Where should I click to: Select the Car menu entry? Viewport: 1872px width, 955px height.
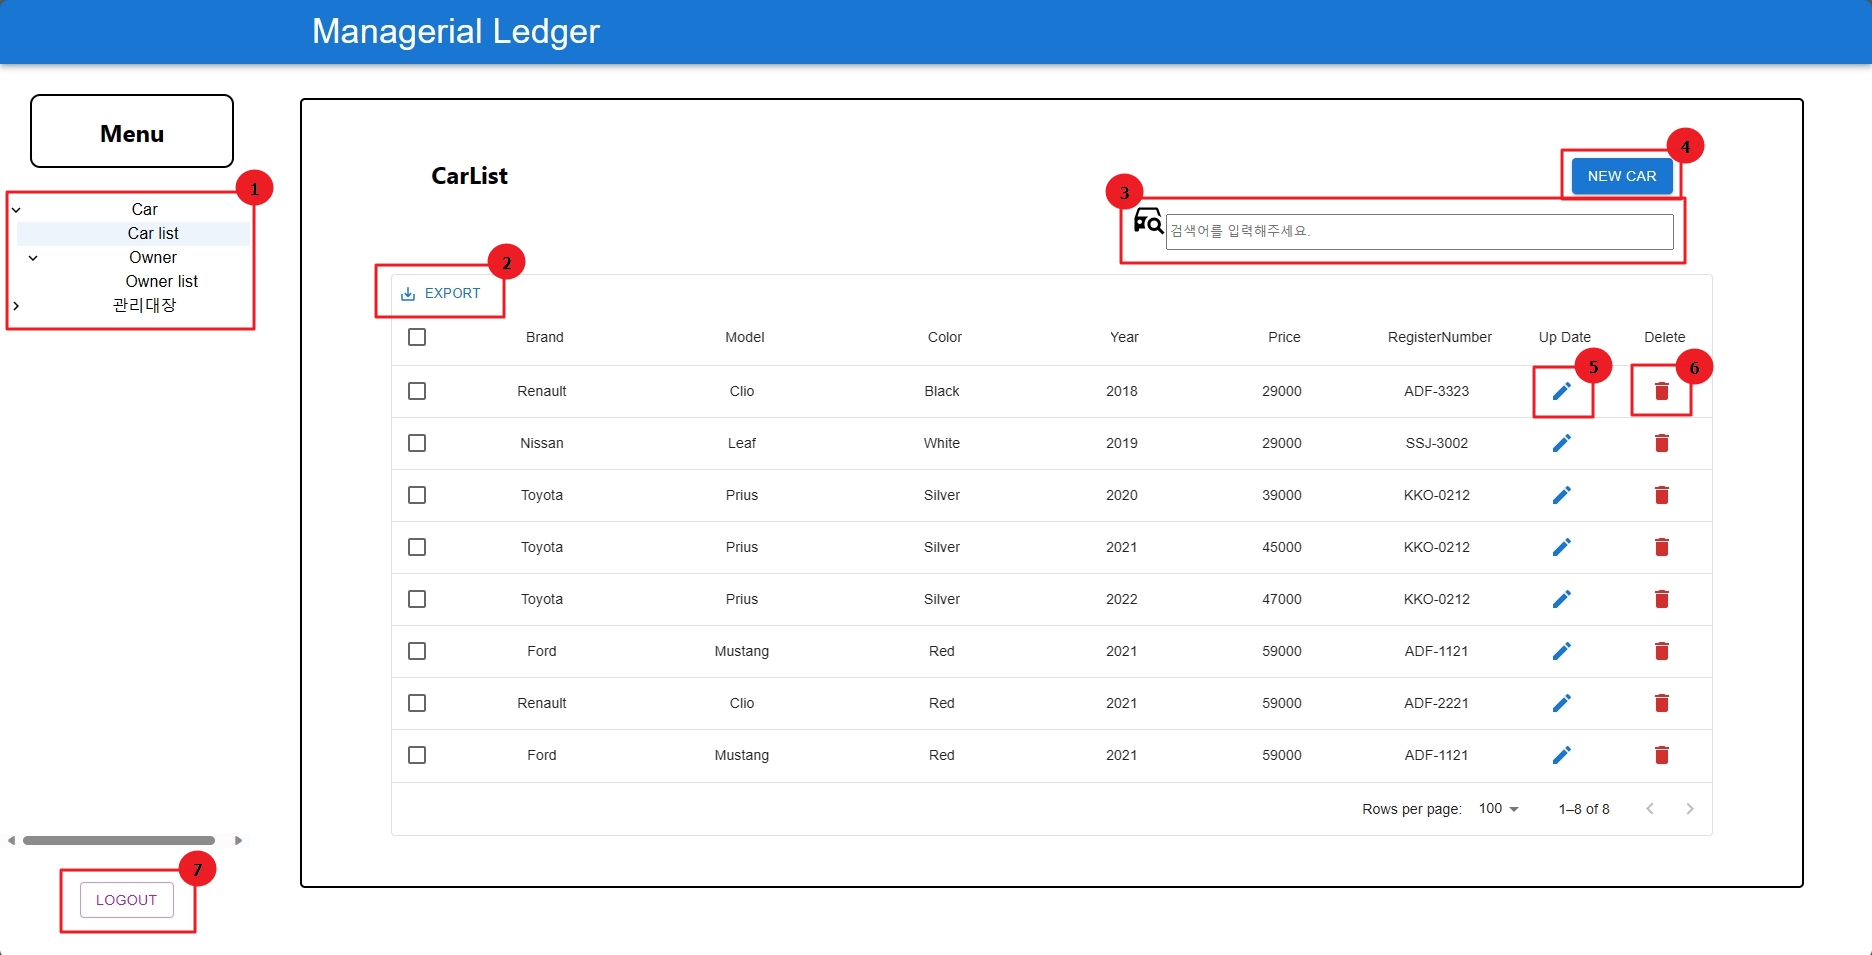145,210
